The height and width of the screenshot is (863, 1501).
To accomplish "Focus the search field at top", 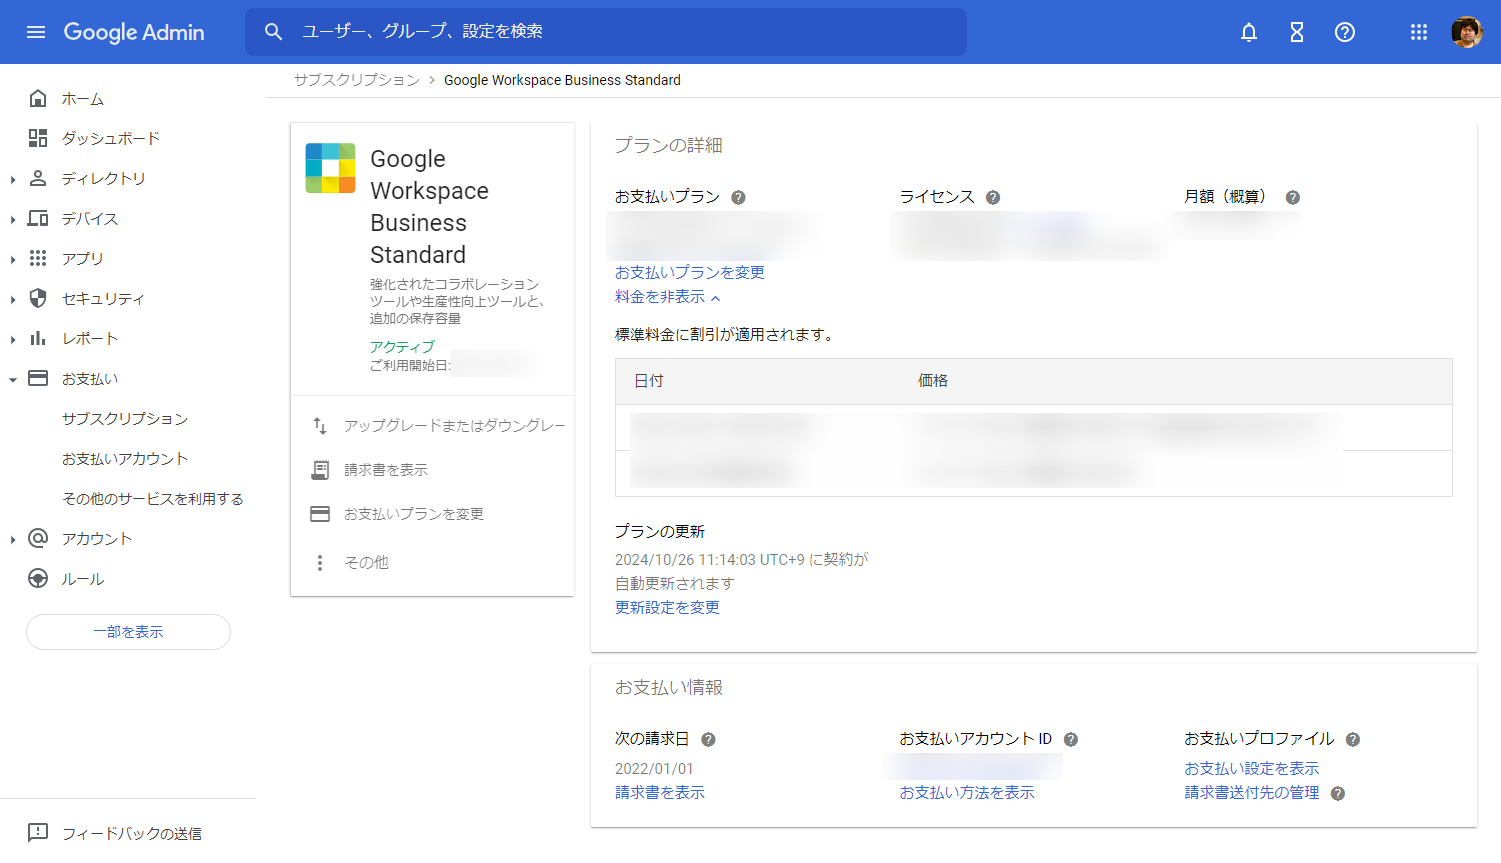I will [620, 32].
